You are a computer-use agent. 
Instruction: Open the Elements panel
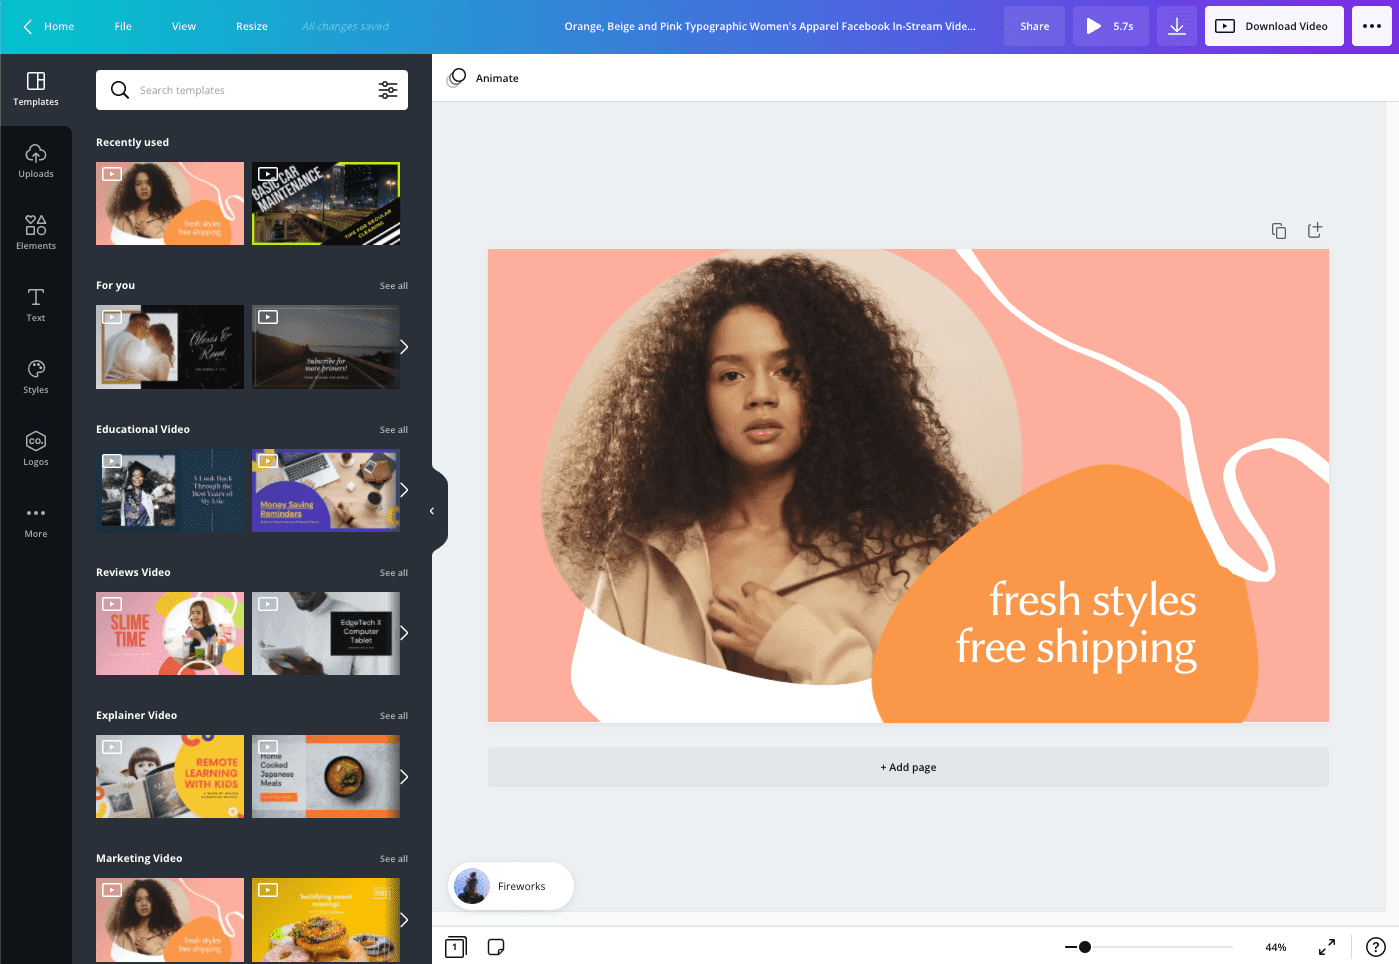click(x=36, y=231)
